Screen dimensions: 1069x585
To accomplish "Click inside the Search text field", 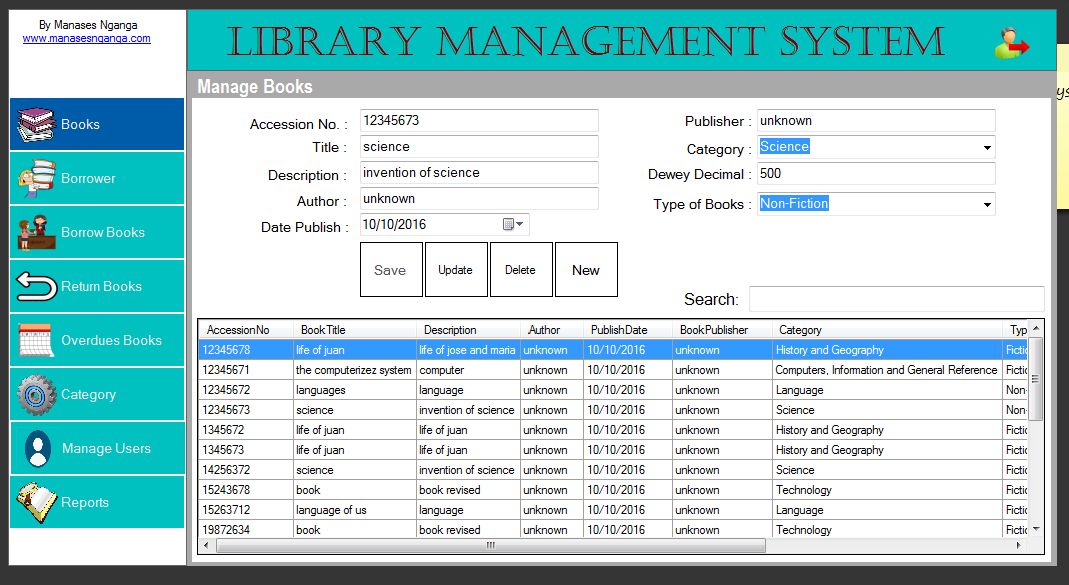I will pos(895,299).
